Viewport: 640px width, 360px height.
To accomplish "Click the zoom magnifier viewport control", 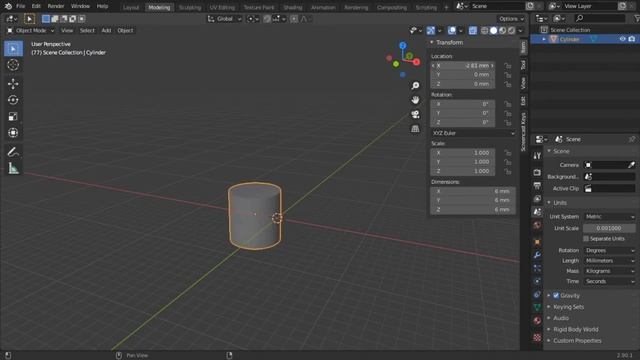I will tap(415, 85).
